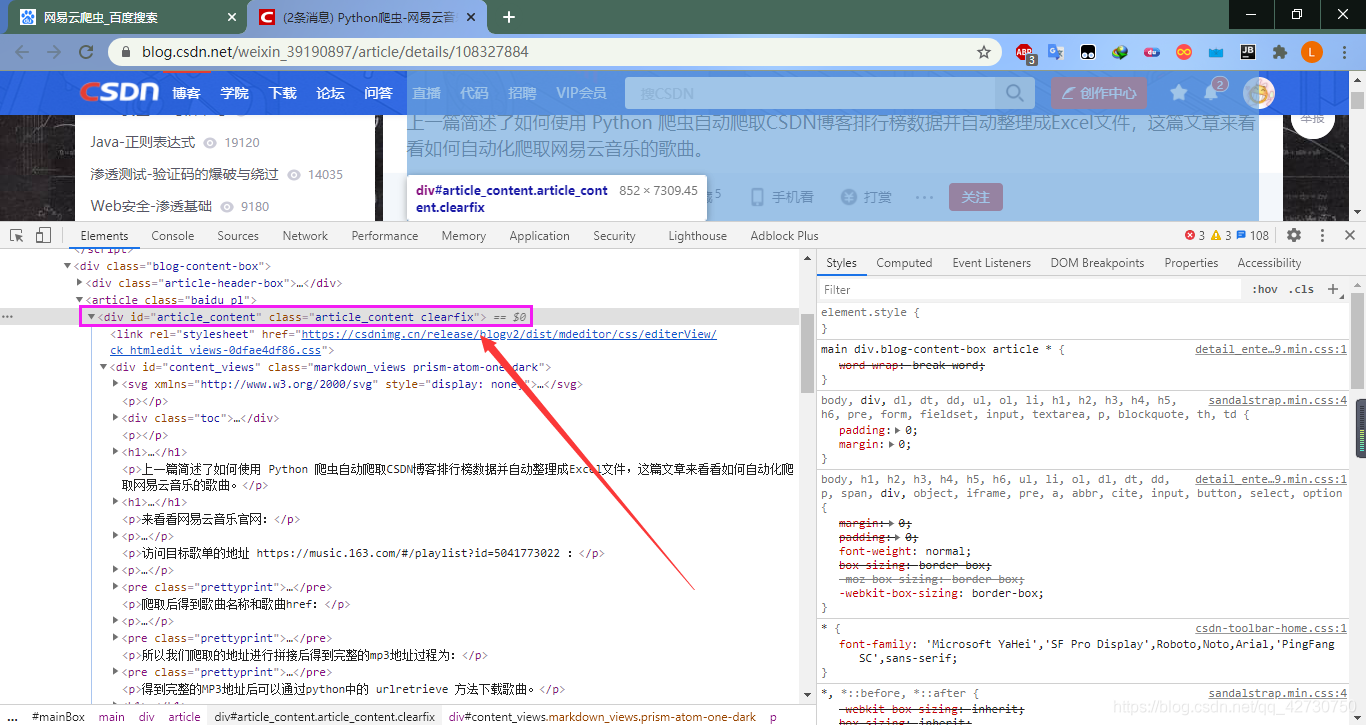Viewport: 1366px width, 725px height.
Task: Switch to the Sources tab
Action: (x=238, y=236)
